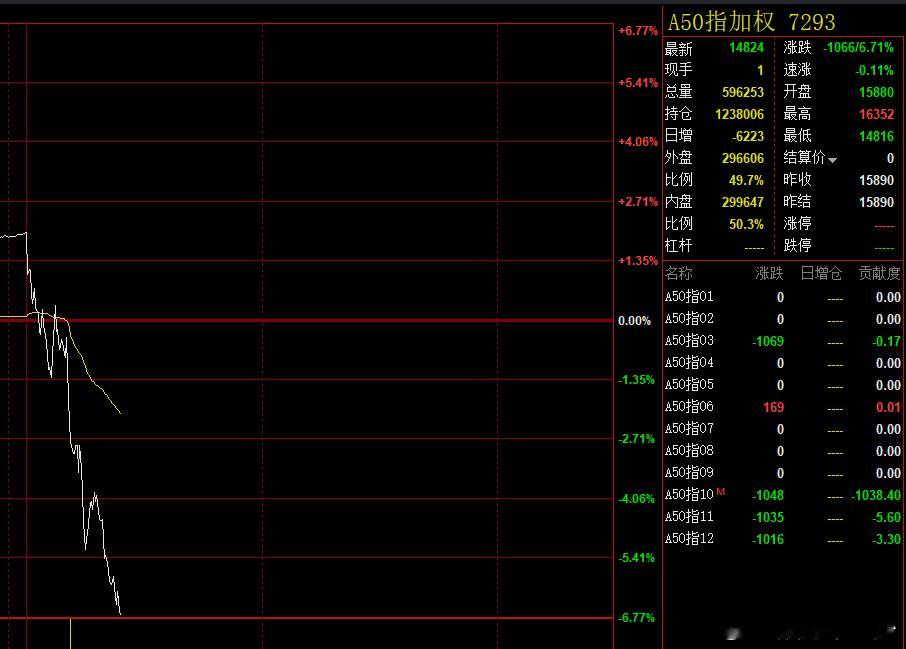
Task: Select the A50指08 contract row
Action: [x=782, y=451]
